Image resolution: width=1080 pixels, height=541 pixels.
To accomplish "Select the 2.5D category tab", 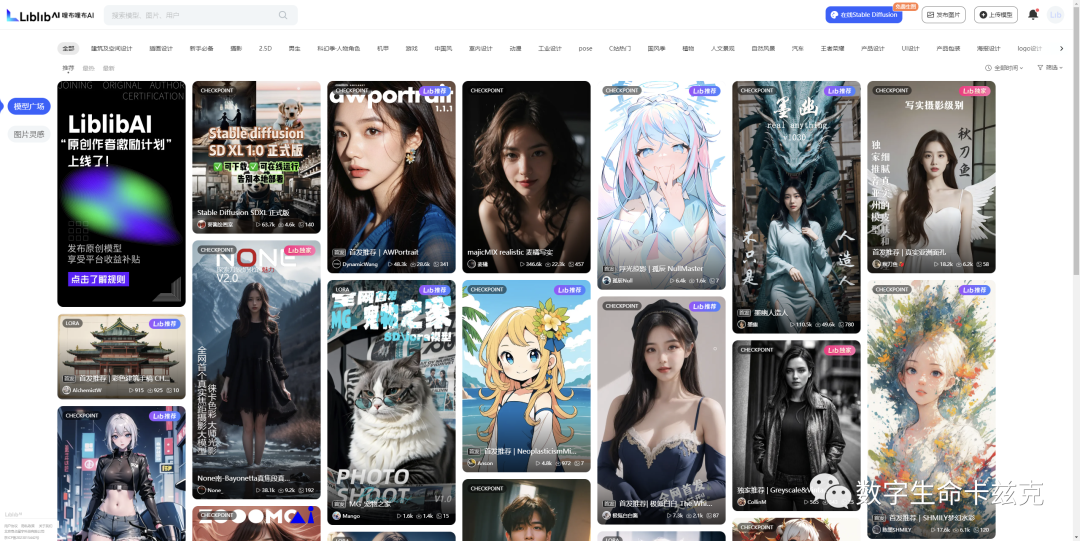I will click(265, 48).
